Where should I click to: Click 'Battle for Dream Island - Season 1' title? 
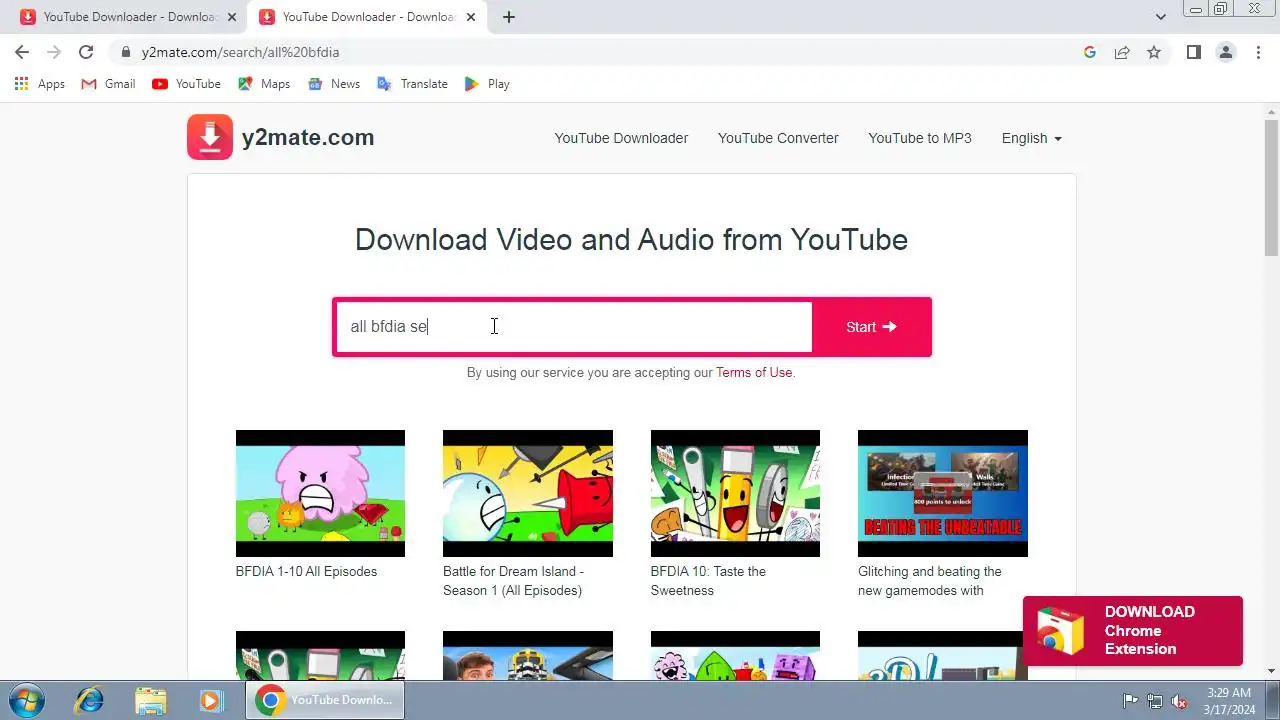pos(513,581)
